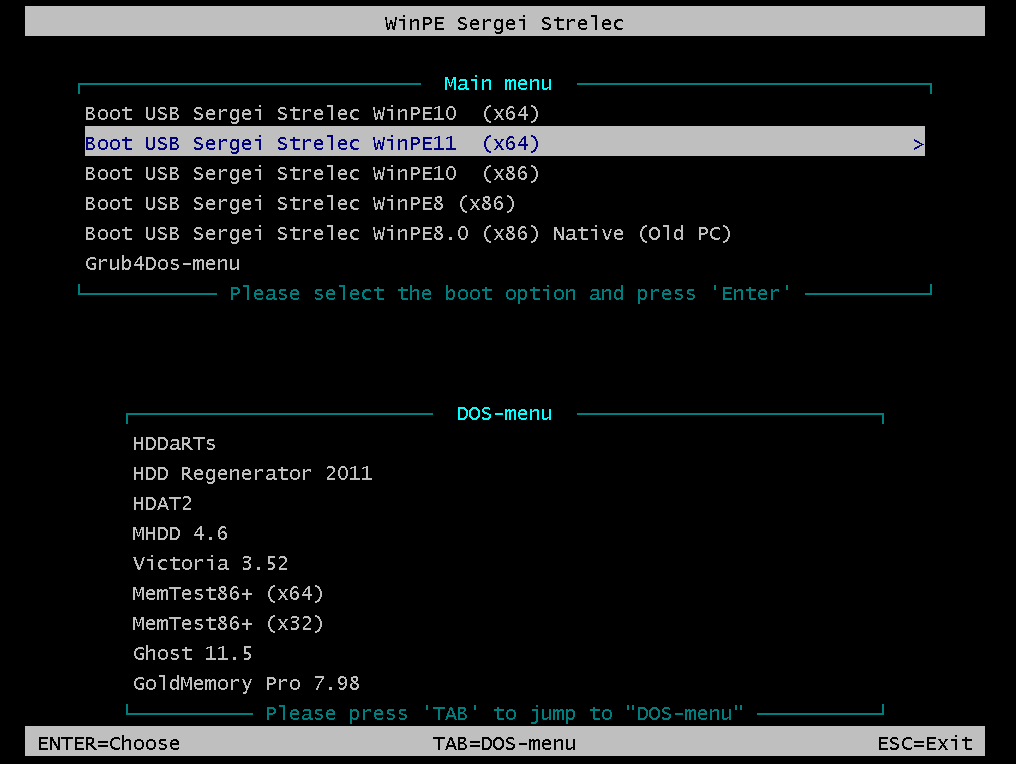
Task: Open Ghost 11.5
Action: 192,654
